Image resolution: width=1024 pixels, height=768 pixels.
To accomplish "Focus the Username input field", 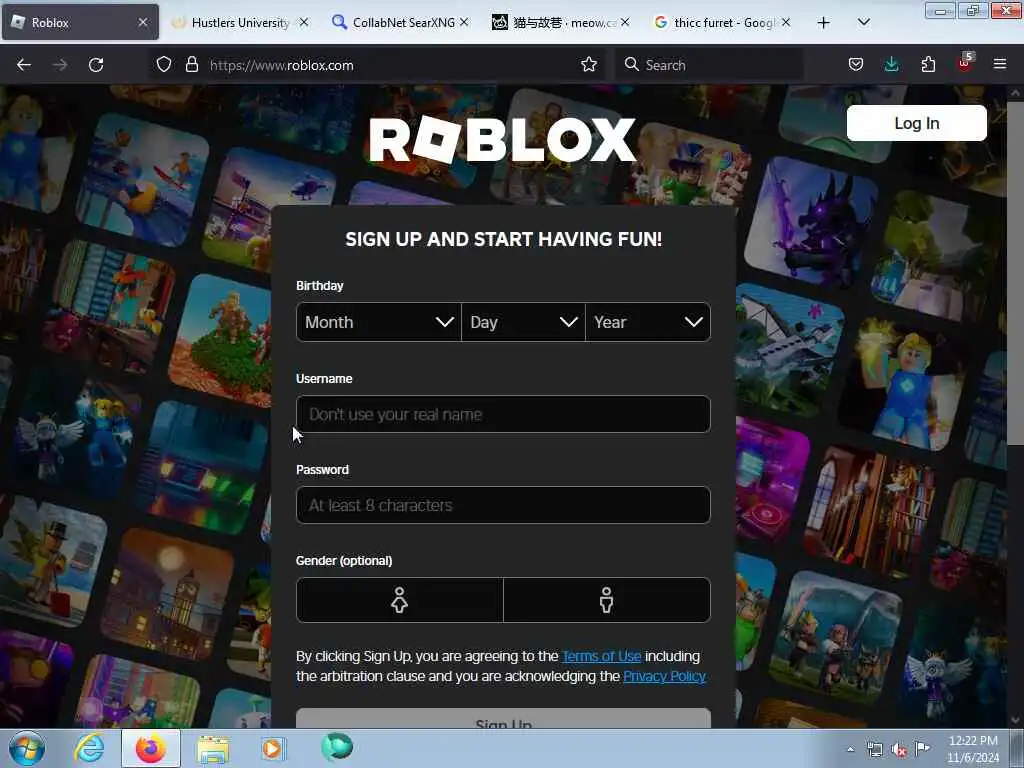I will pos(503,414).
